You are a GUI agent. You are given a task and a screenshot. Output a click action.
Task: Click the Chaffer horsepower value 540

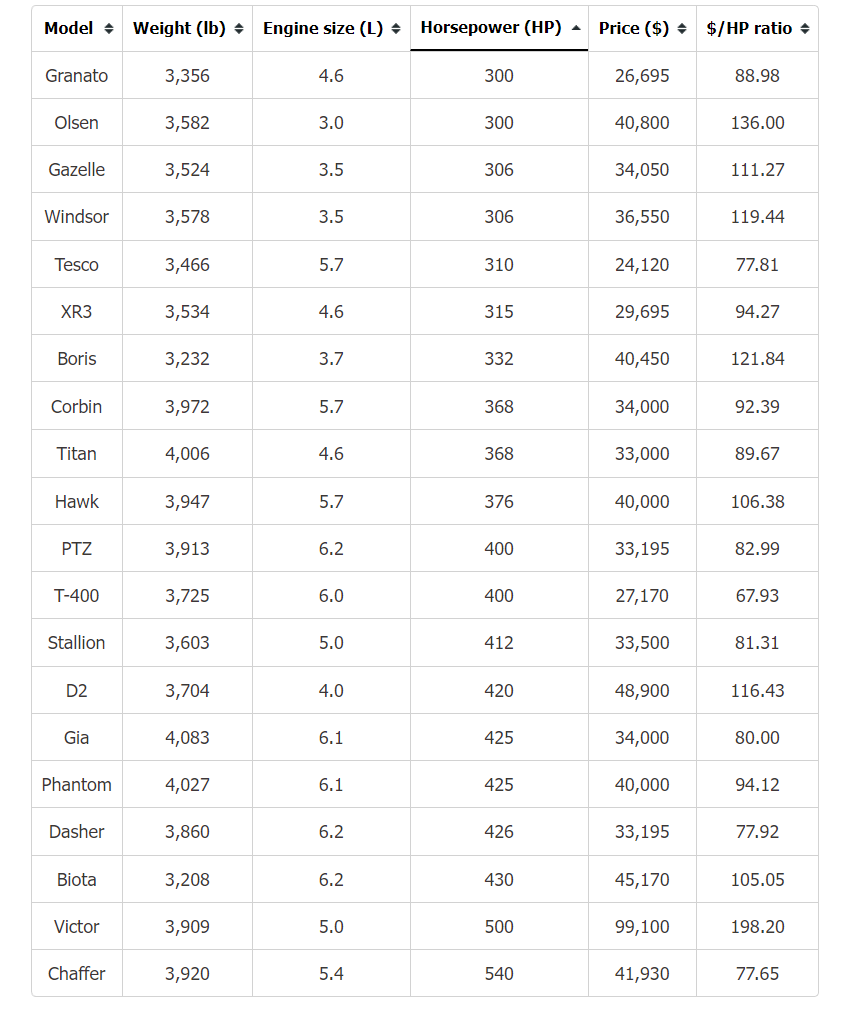[x=499, y=973]
